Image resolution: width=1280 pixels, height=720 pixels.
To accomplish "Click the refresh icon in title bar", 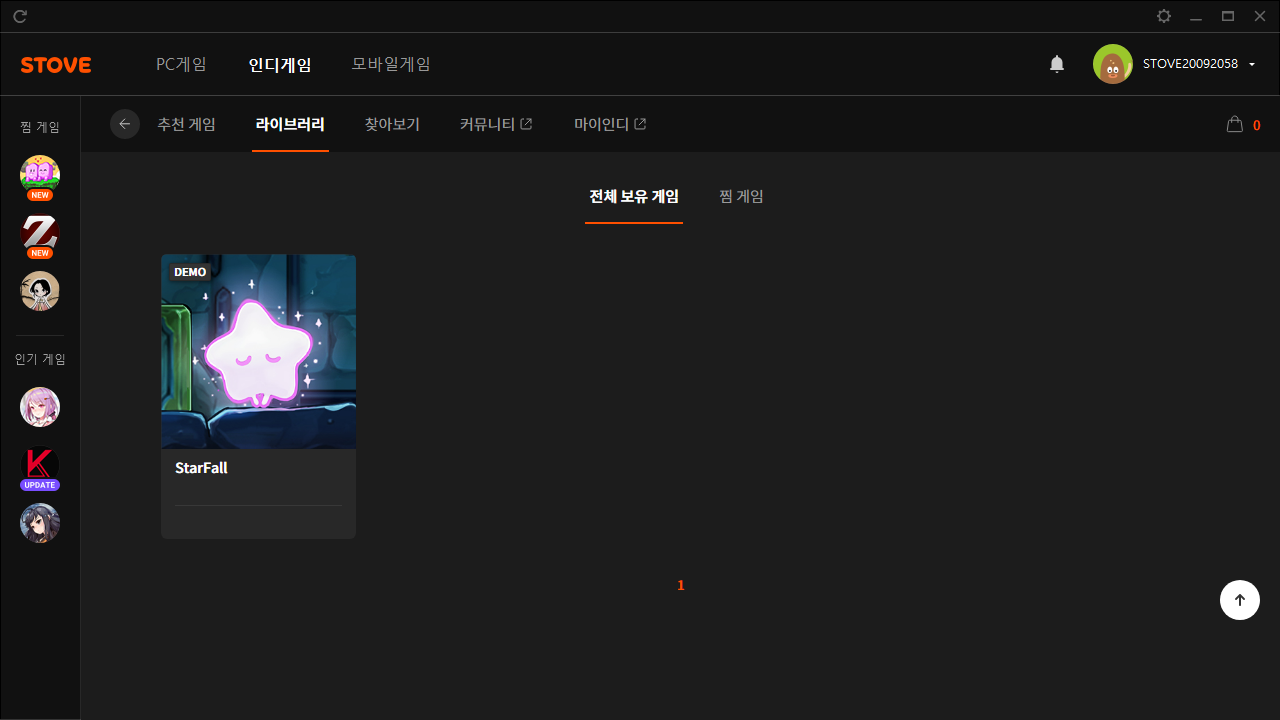I will pos(20,16).
